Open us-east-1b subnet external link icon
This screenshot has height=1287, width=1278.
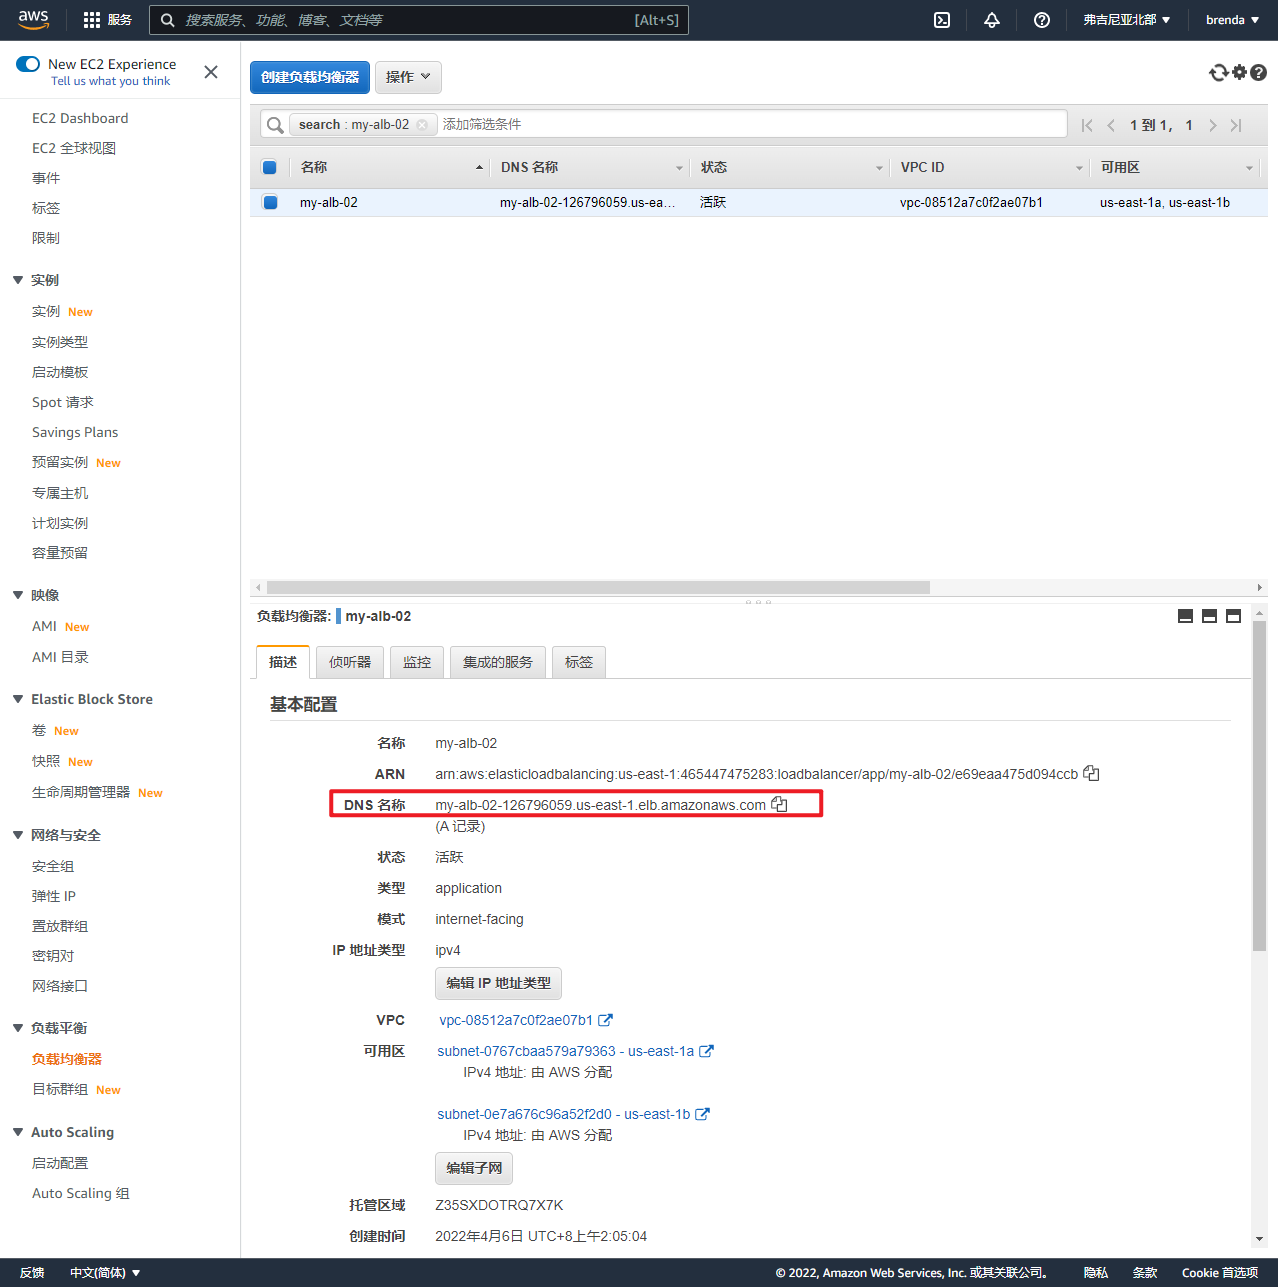coord(702,1114)
